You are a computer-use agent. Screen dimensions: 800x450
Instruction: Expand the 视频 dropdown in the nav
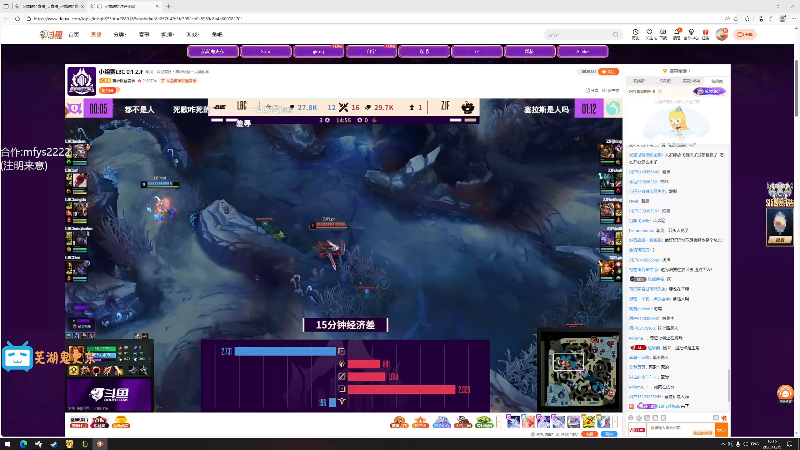pos(167,35)
